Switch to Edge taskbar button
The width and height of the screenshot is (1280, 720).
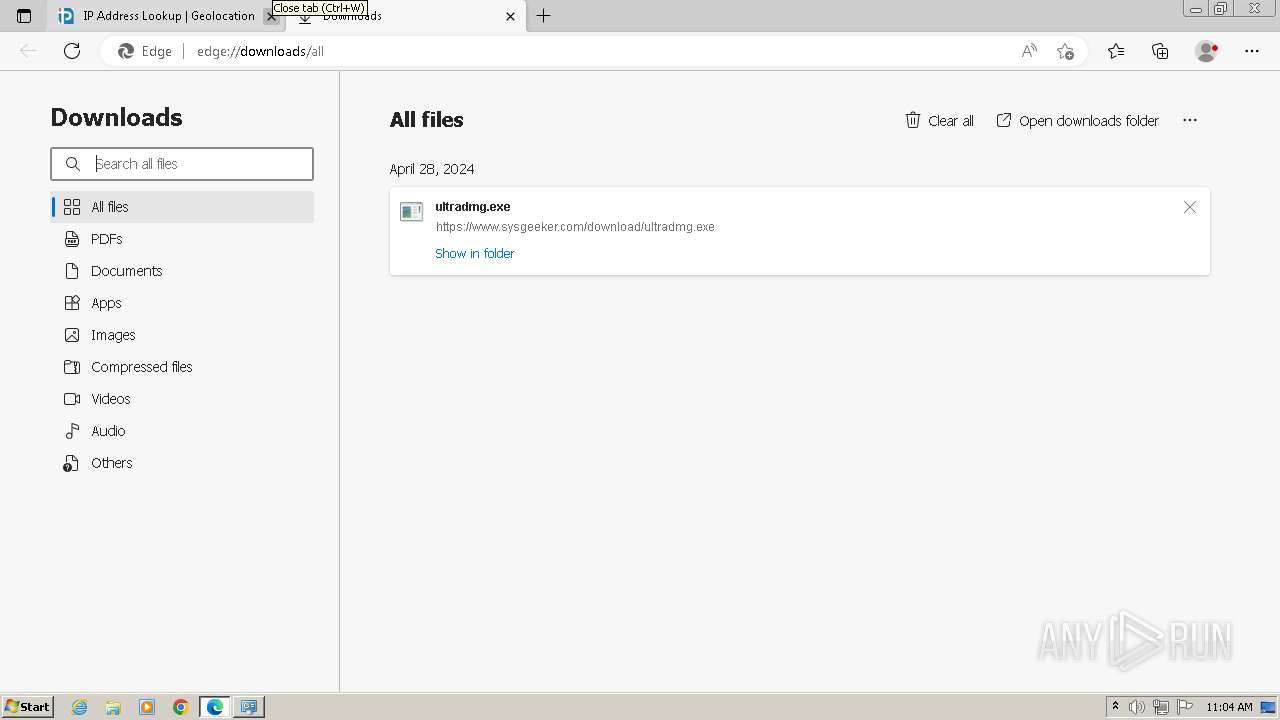click(215, 707)
